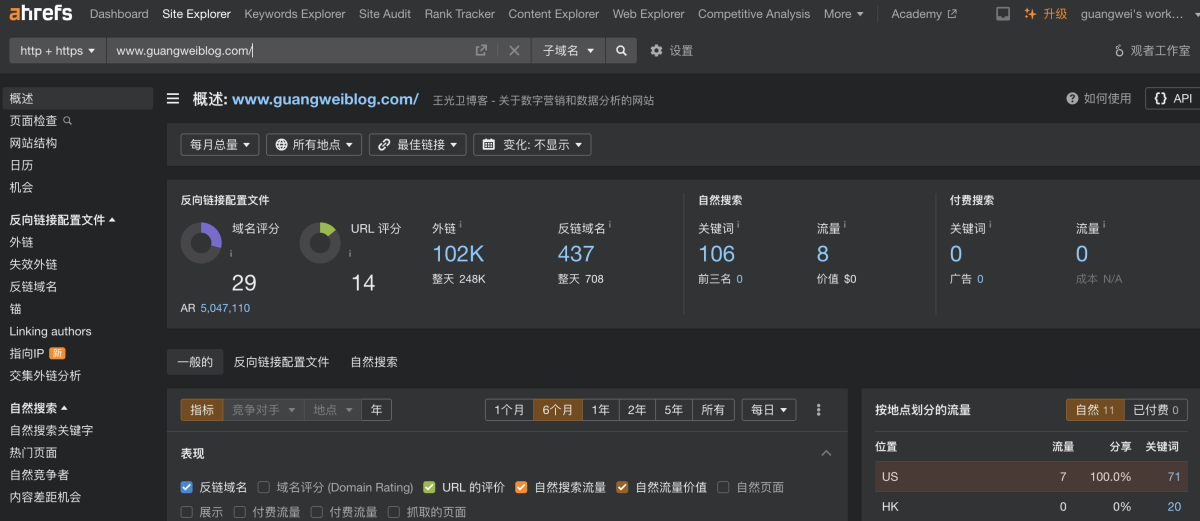1200x521 pixels.
Task: Click the search icon beside 页面检查
Action: [68, 120]
